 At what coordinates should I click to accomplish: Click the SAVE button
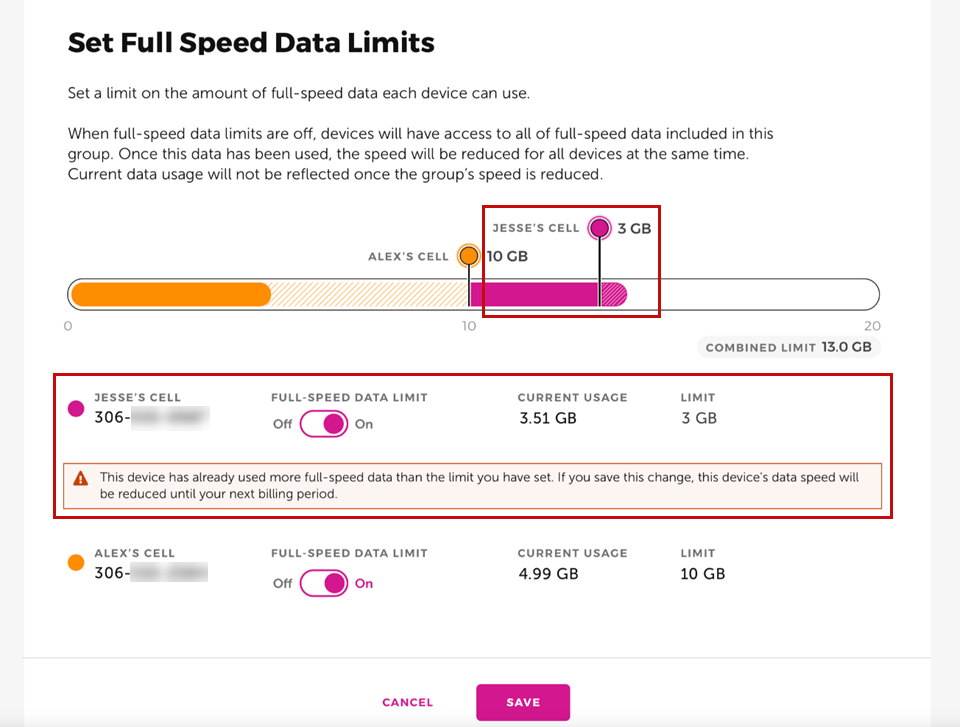click(x=523, y=702)
